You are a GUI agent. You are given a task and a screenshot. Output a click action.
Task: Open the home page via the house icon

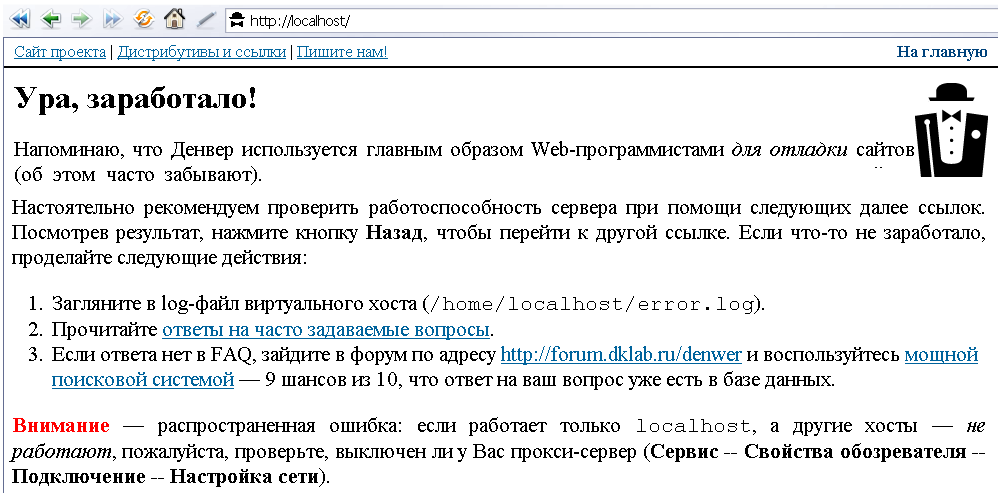coord(174,19)
